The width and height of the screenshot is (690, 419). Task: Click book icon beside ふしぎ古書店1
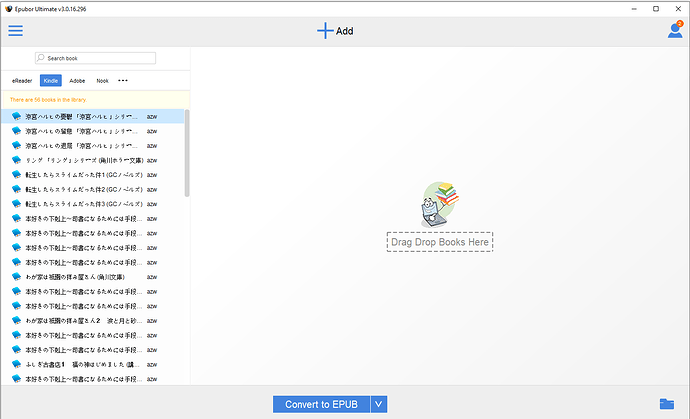[16, 364]
